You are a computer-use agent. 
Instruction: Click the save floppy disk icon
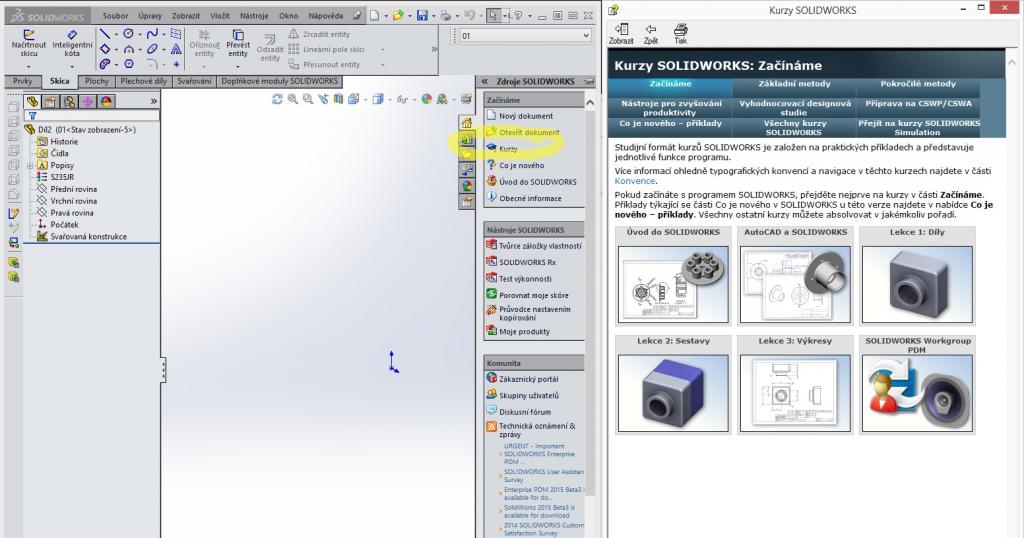coord(422,16)
